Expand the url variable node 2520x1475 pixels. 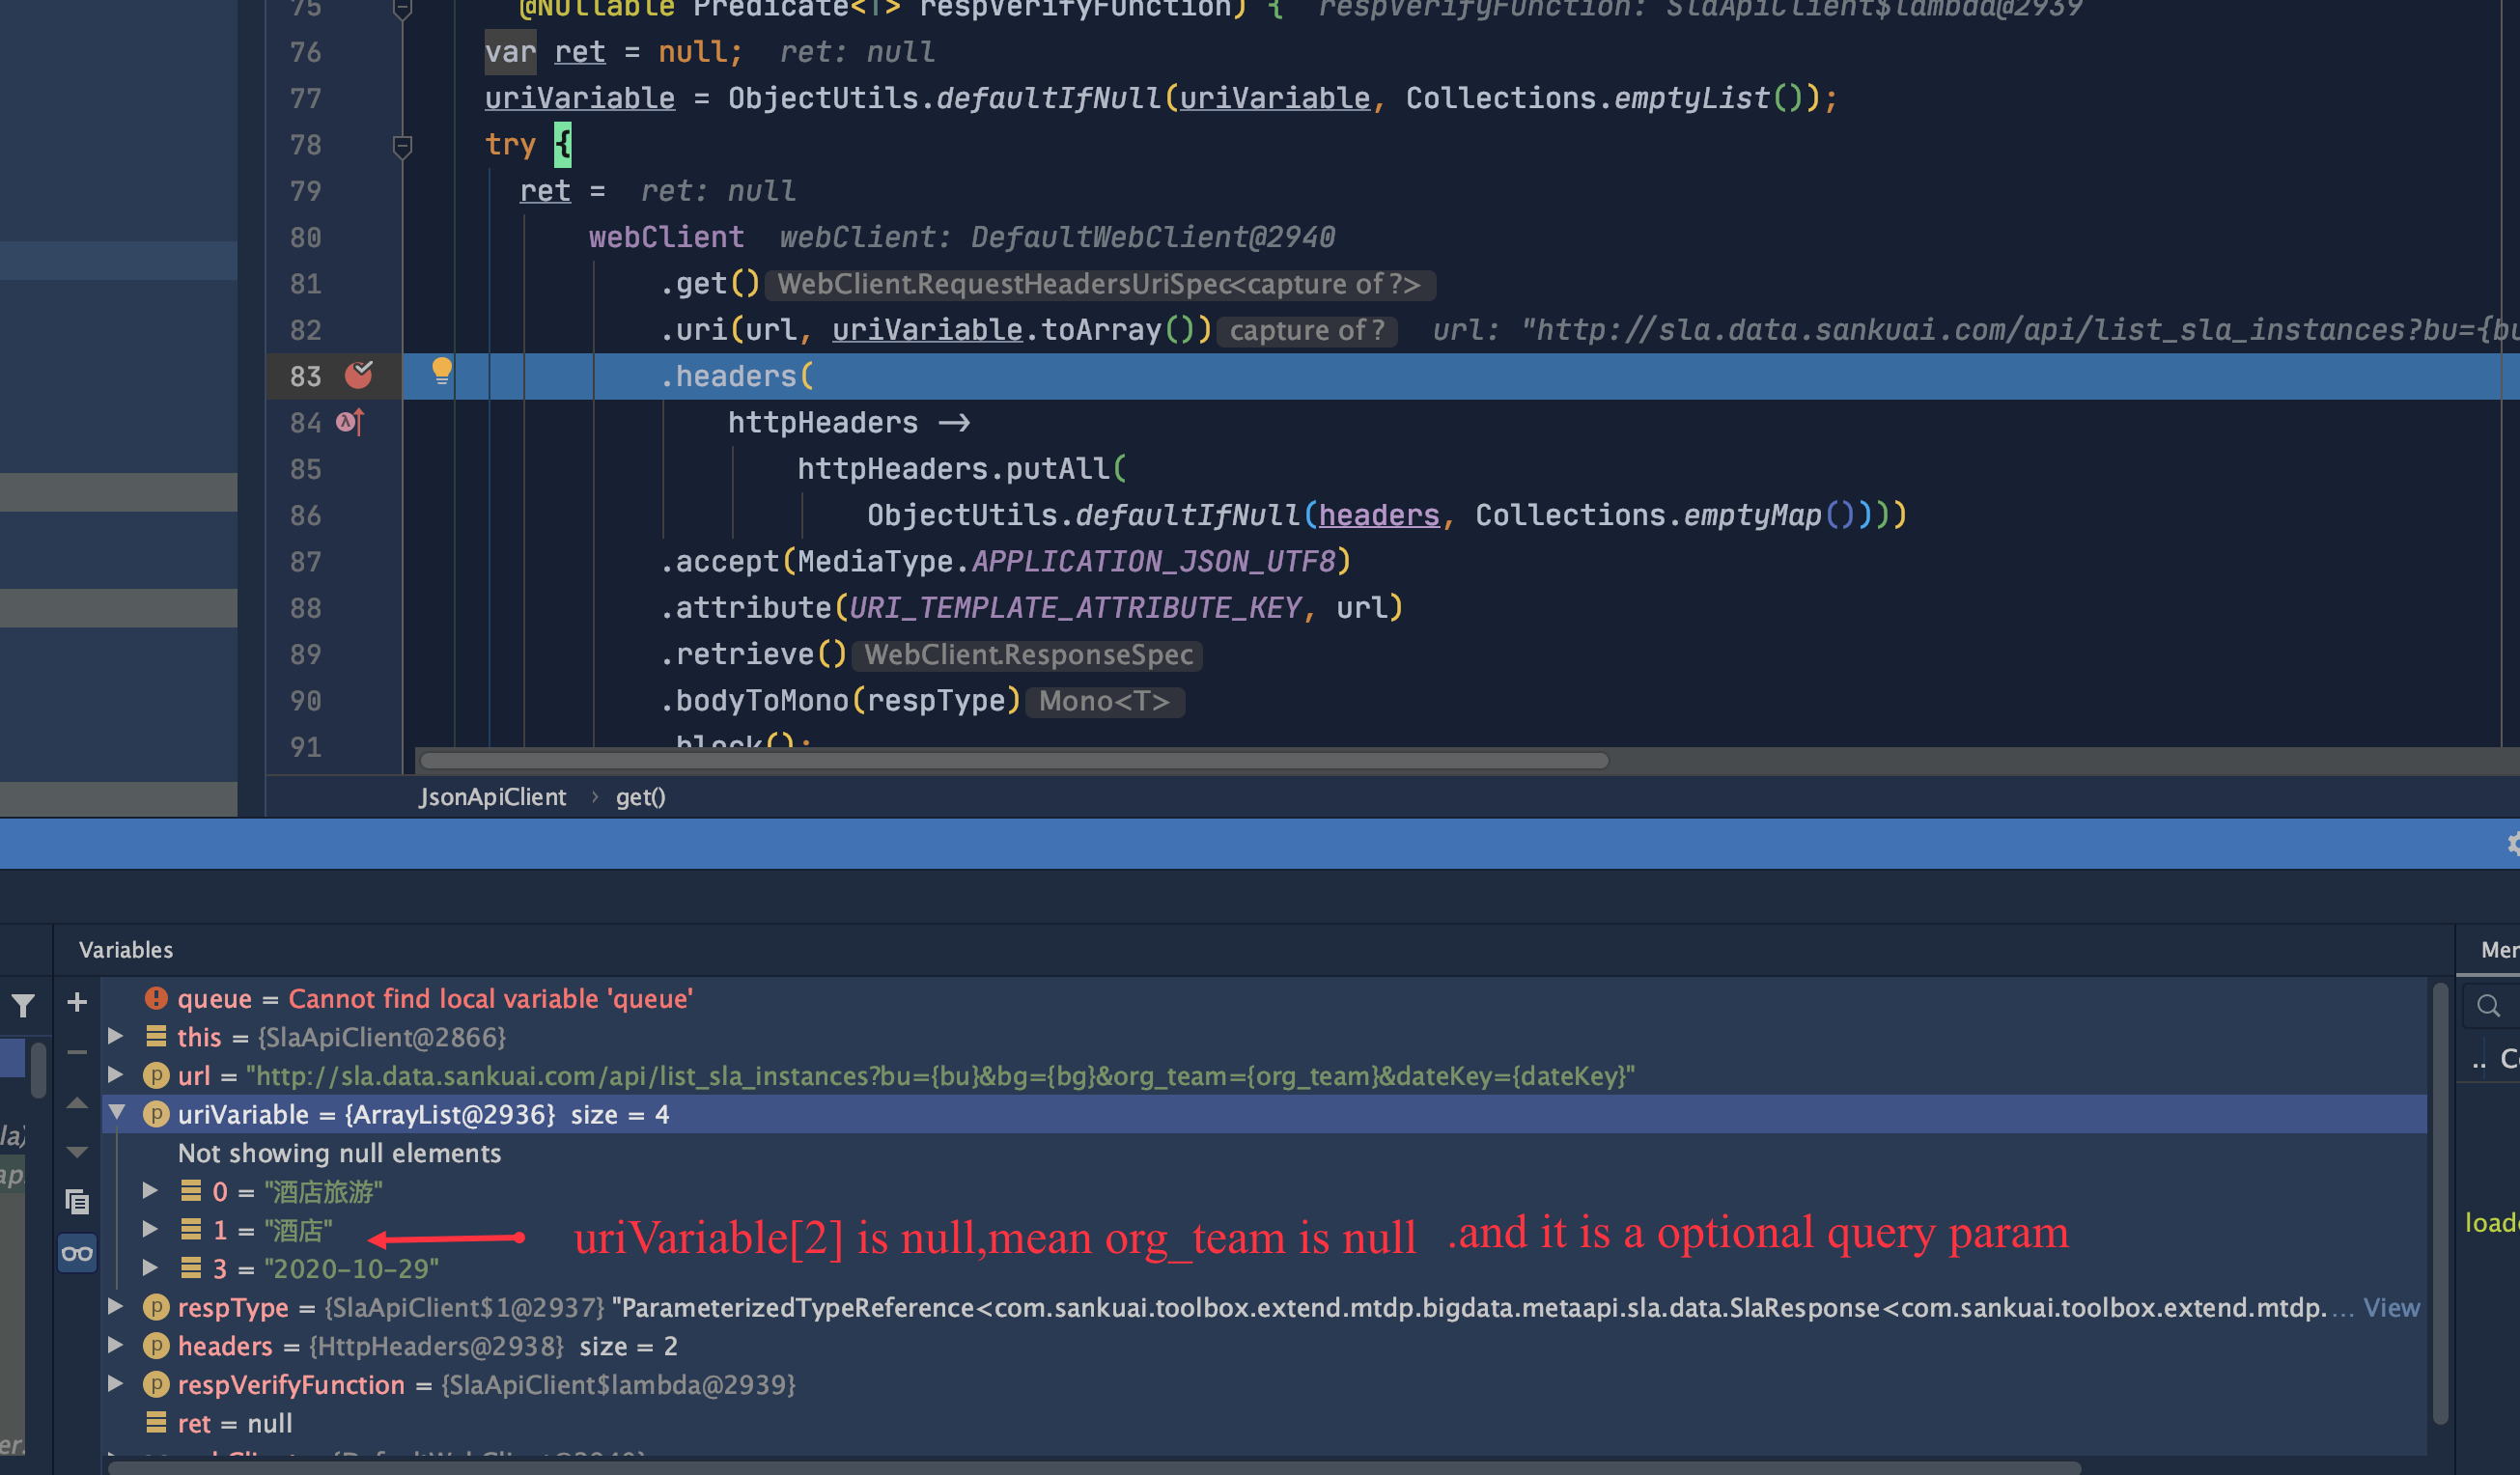[x=115, y=1075]
